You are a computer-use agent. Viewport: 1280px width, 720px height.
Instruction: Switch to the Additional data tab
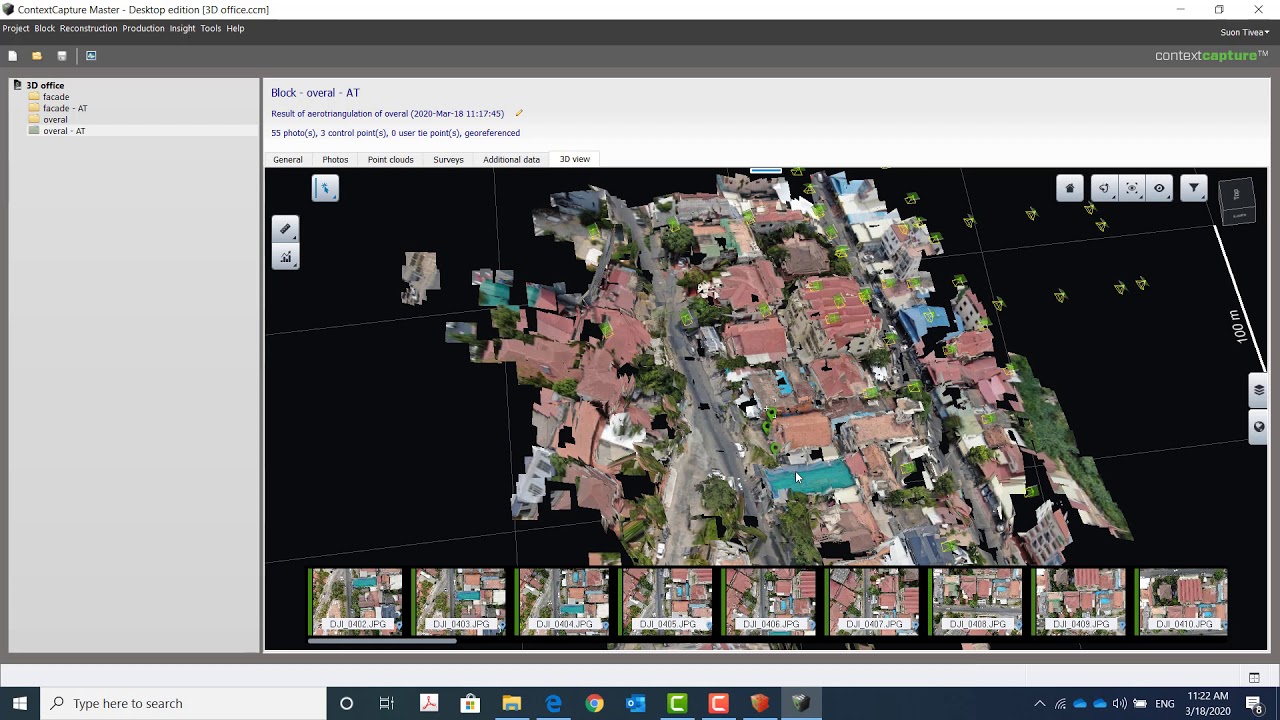click(x=511, y=160)
